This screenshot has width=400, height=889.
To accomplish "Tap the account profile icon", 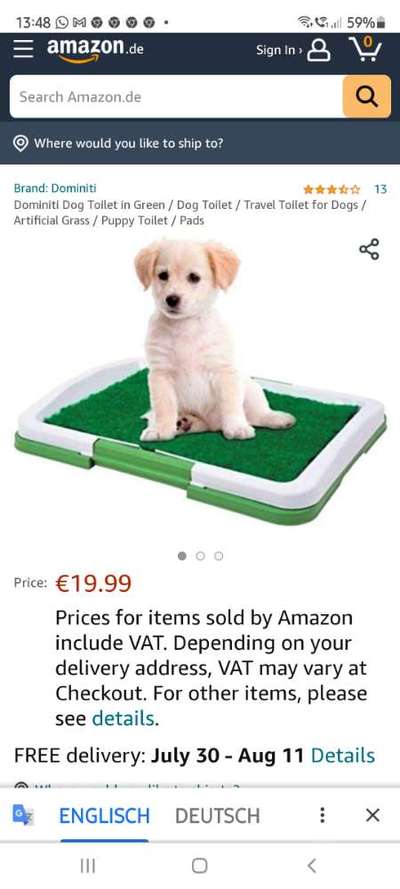I will tap(318, 50).
